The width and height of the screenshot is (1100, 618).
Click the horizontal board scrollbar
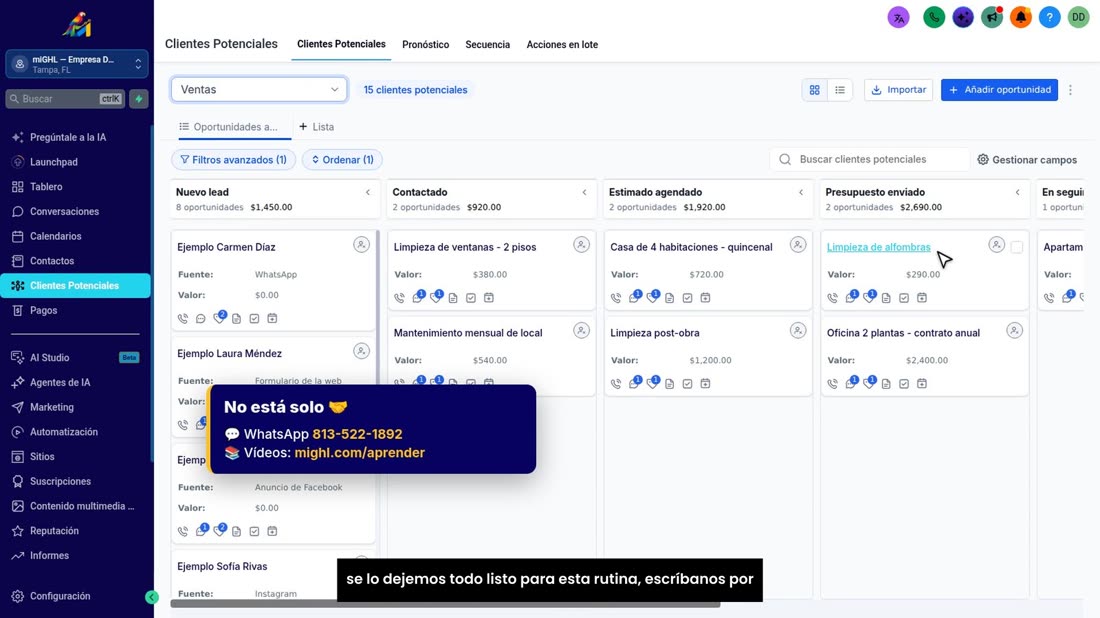(x=445, y=604)
